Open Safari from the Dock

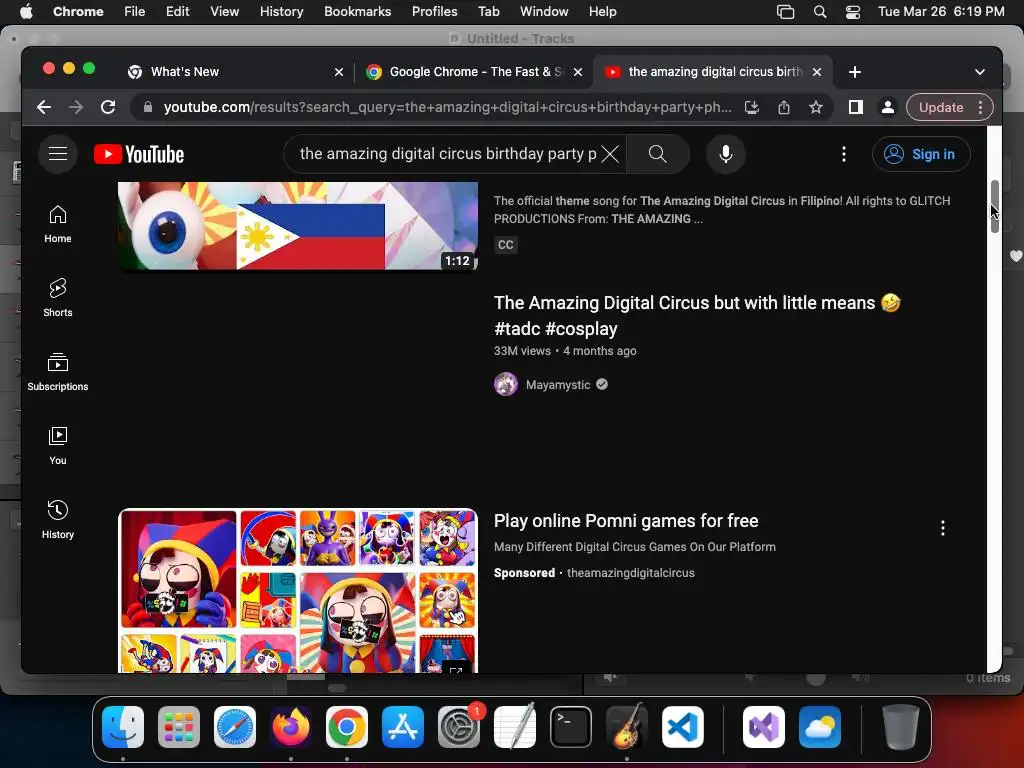tap(234, 727)
